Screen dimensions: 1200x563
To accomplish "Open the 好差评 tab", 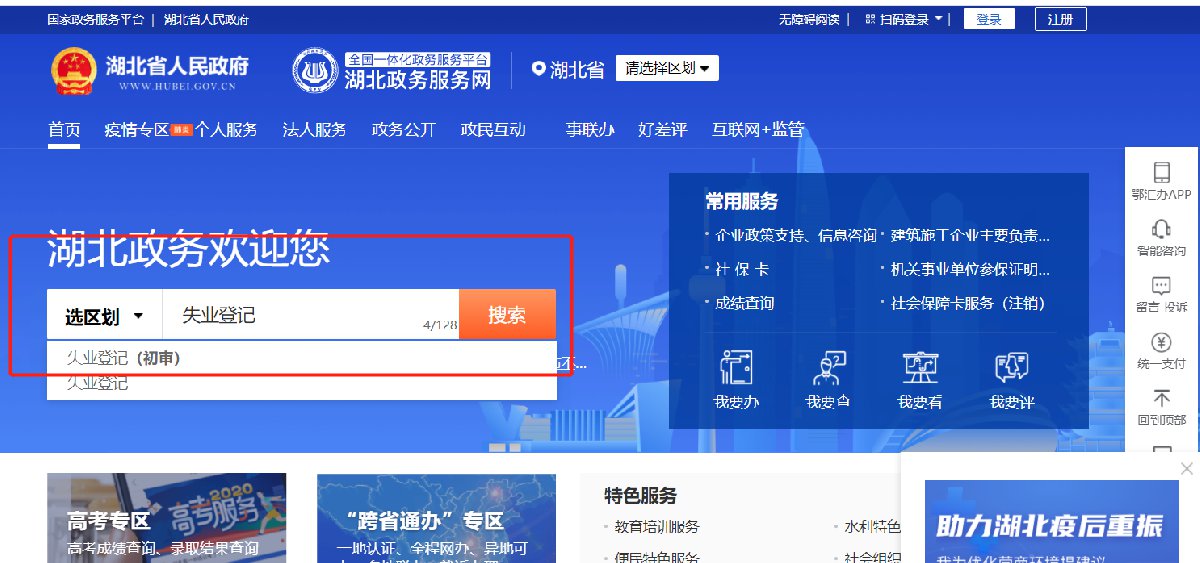I will [663, 129].
